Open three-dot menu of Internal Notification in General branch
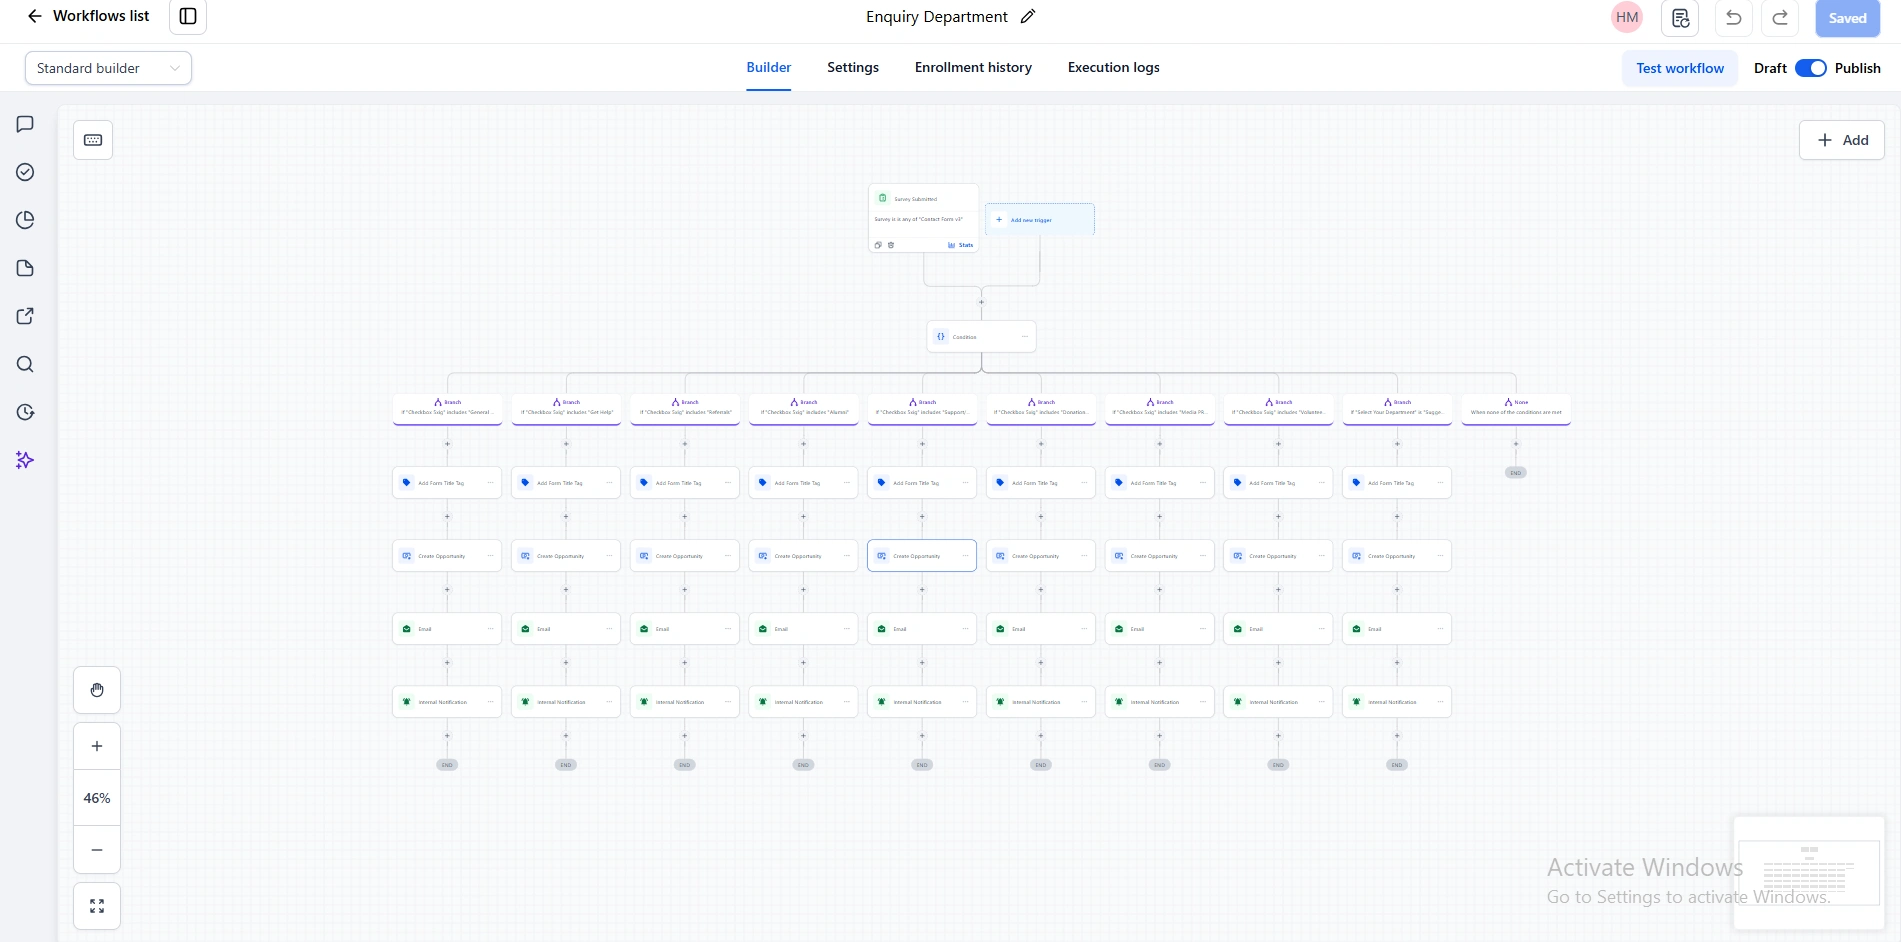The image size is (1901, 942). pos(490,702)
